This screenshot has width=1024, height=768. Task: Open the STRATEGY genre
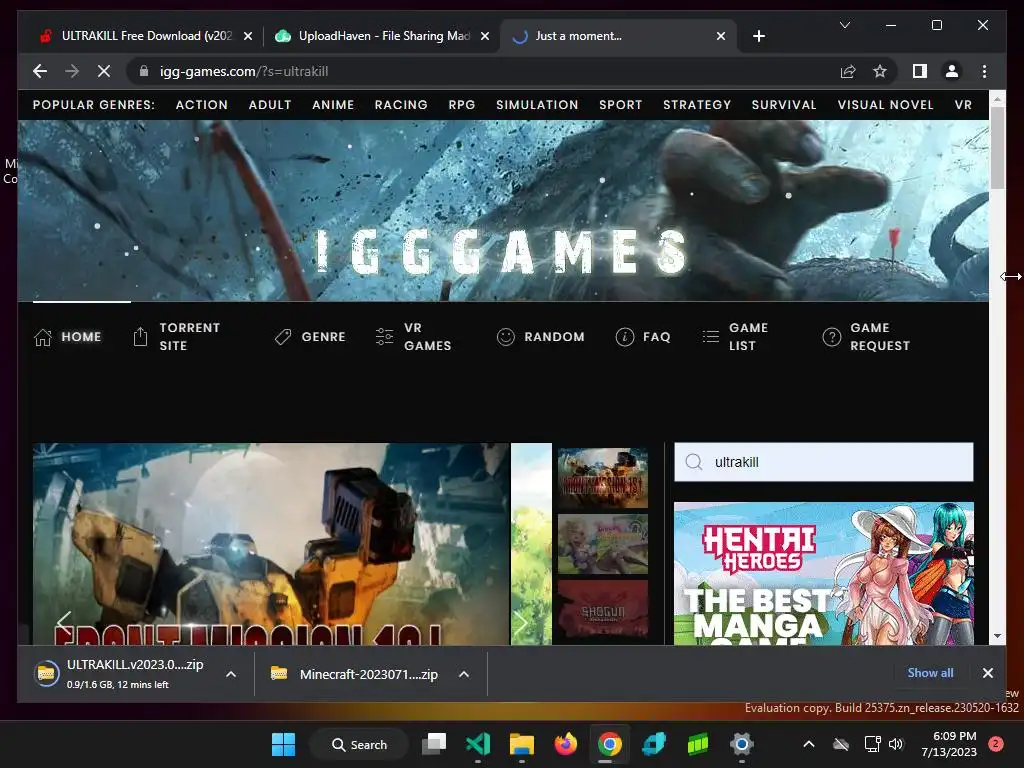697,104
